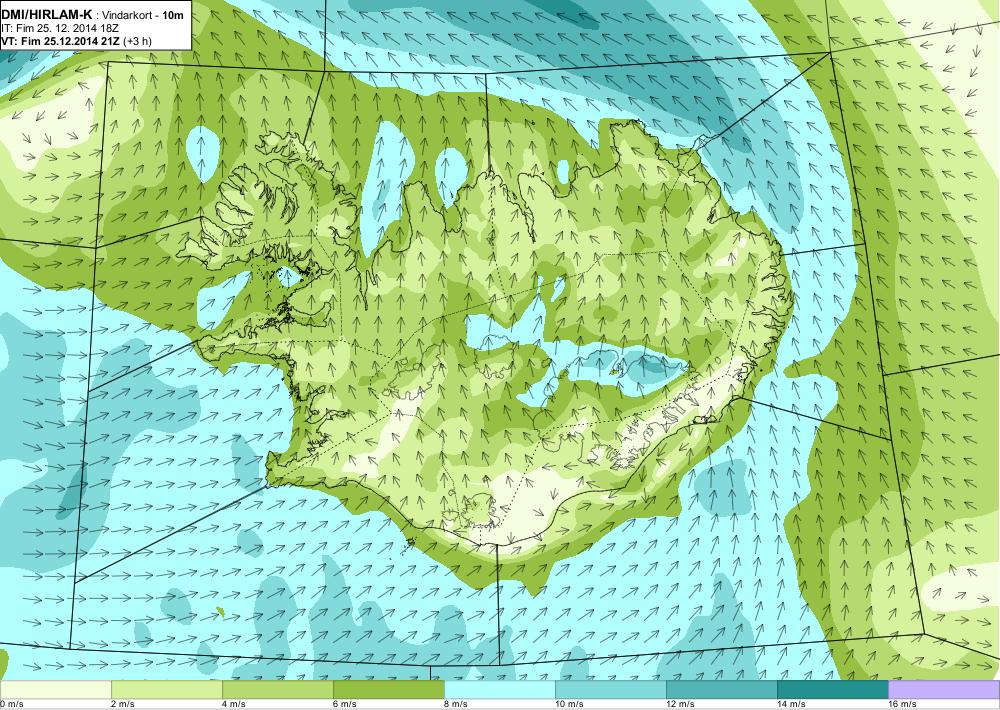Click the '14 m/s' legend label
The height and width of the screenshot is (710, 1000).
tap(791, 704)
